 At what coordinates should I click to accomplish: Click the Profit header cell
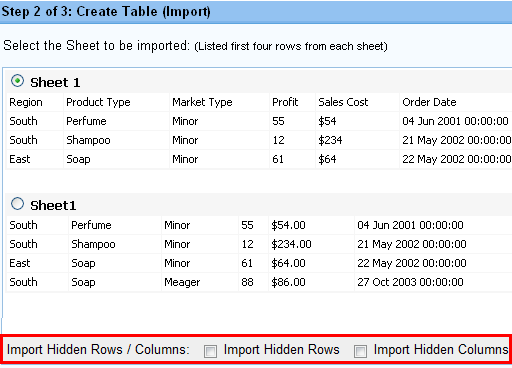coord(292,102)
